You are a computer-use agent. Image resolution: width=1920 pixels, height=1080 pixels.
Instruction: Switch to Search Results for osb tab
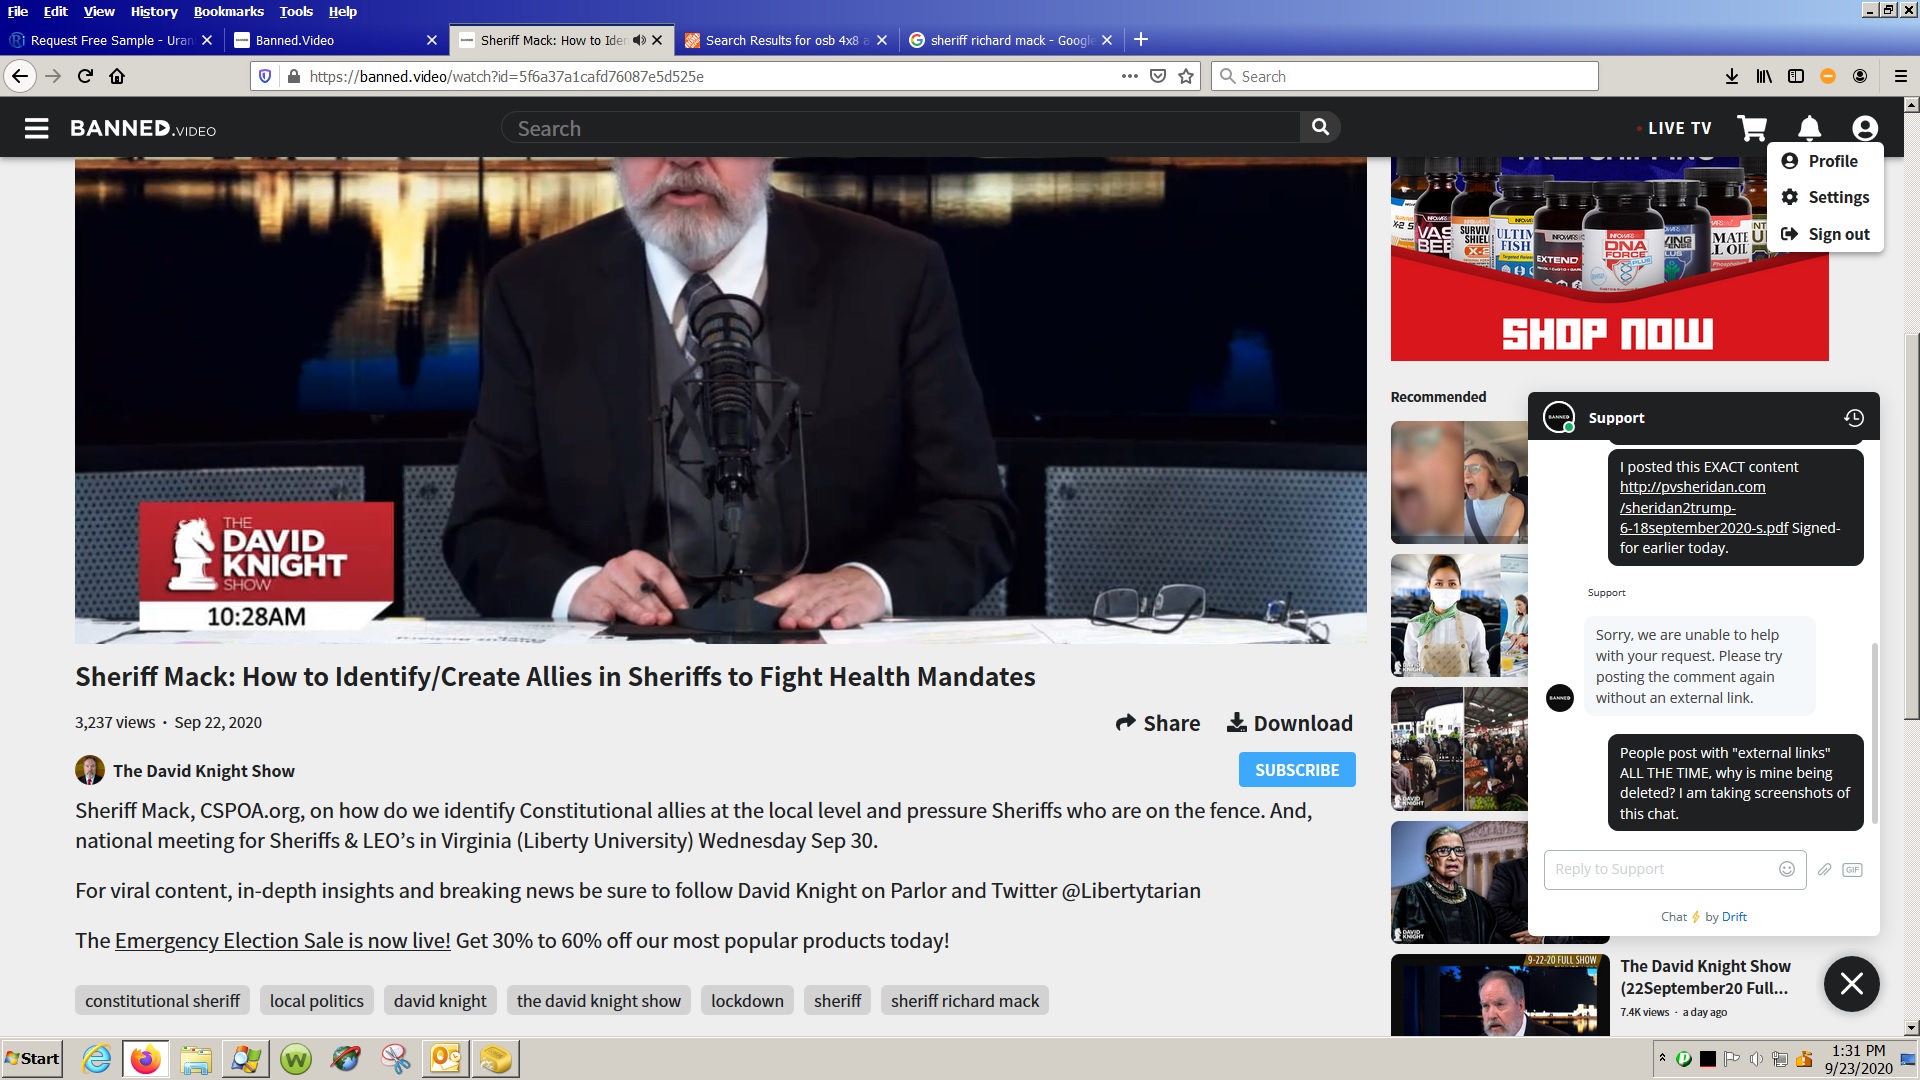[785, 40]
